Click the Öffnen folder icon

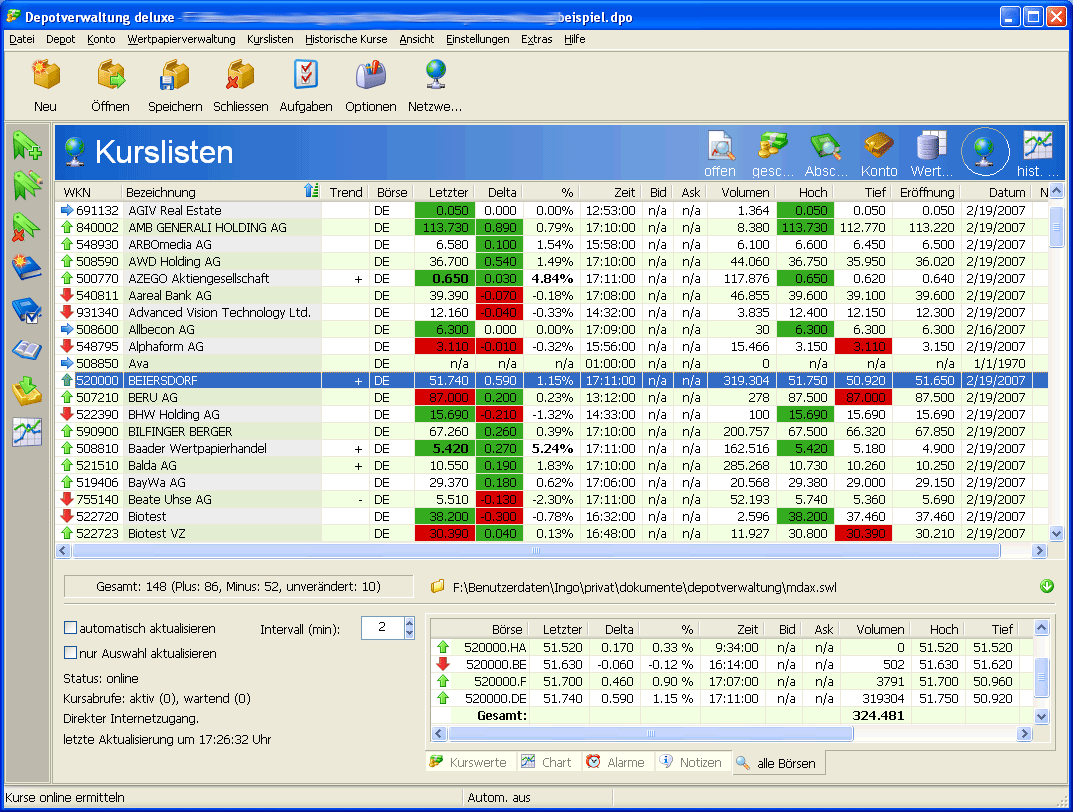[110, 76]
